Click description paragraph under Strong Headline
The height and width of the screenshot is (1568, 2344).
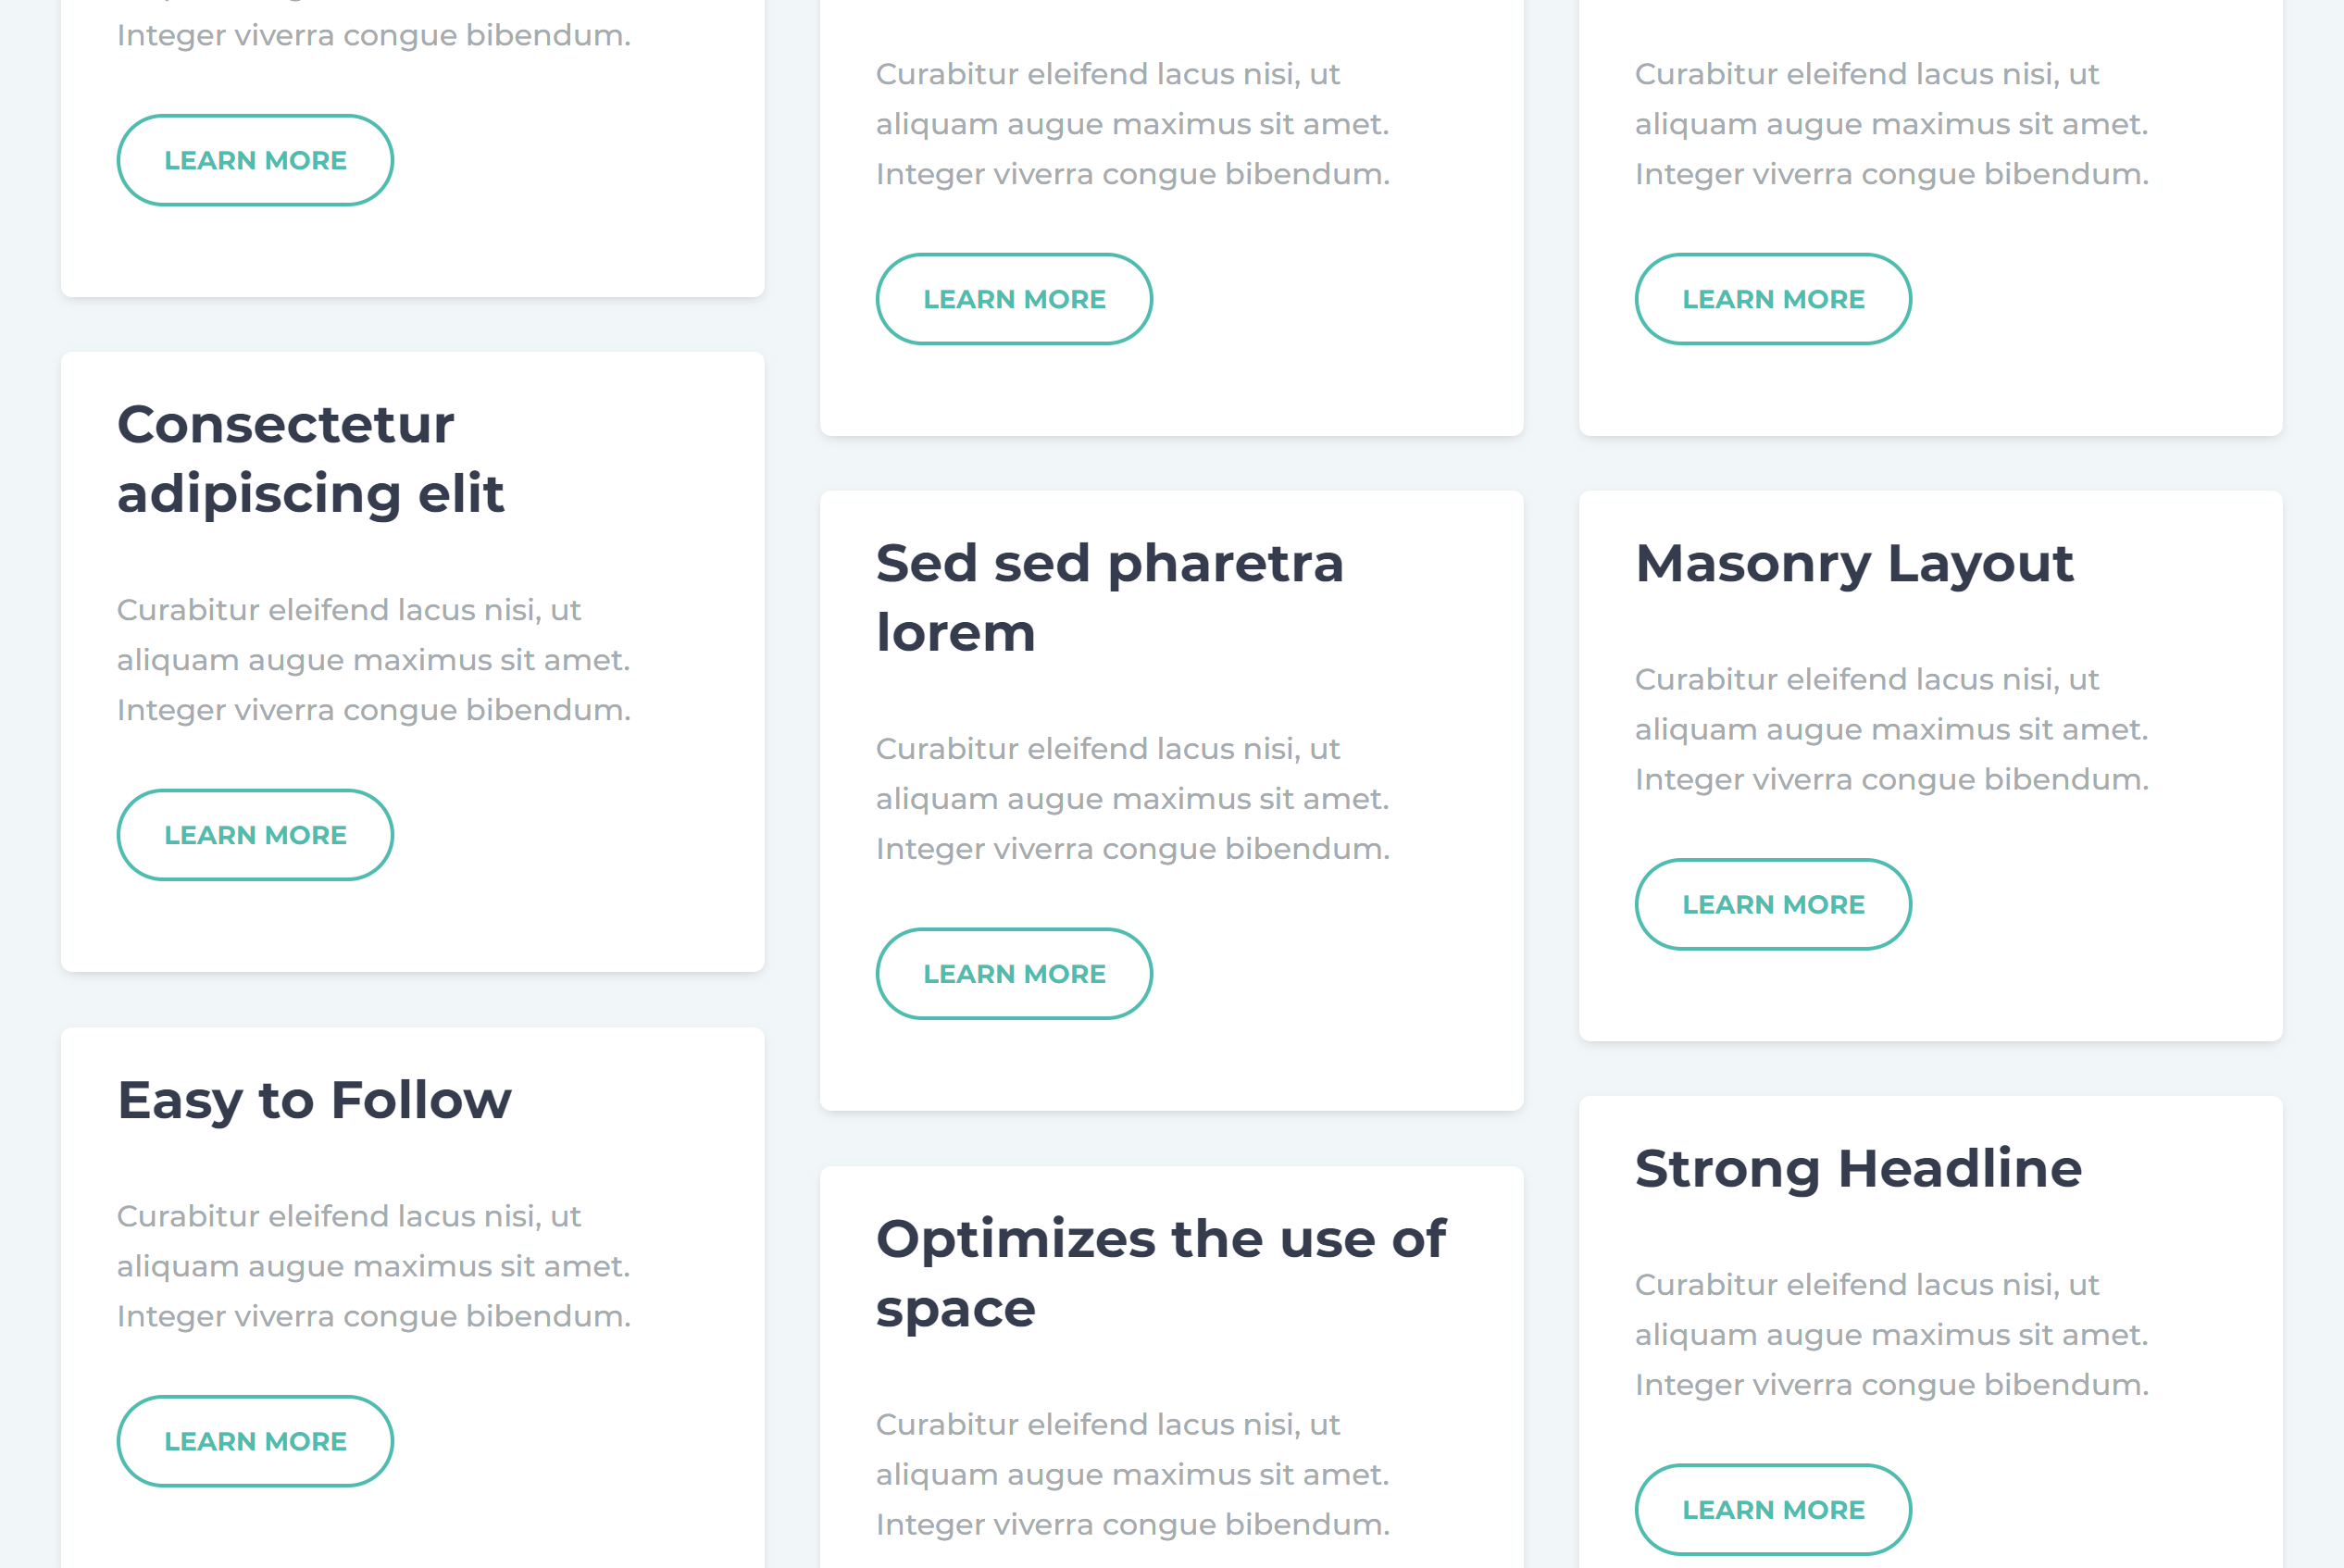(x=1891, y=1335)
